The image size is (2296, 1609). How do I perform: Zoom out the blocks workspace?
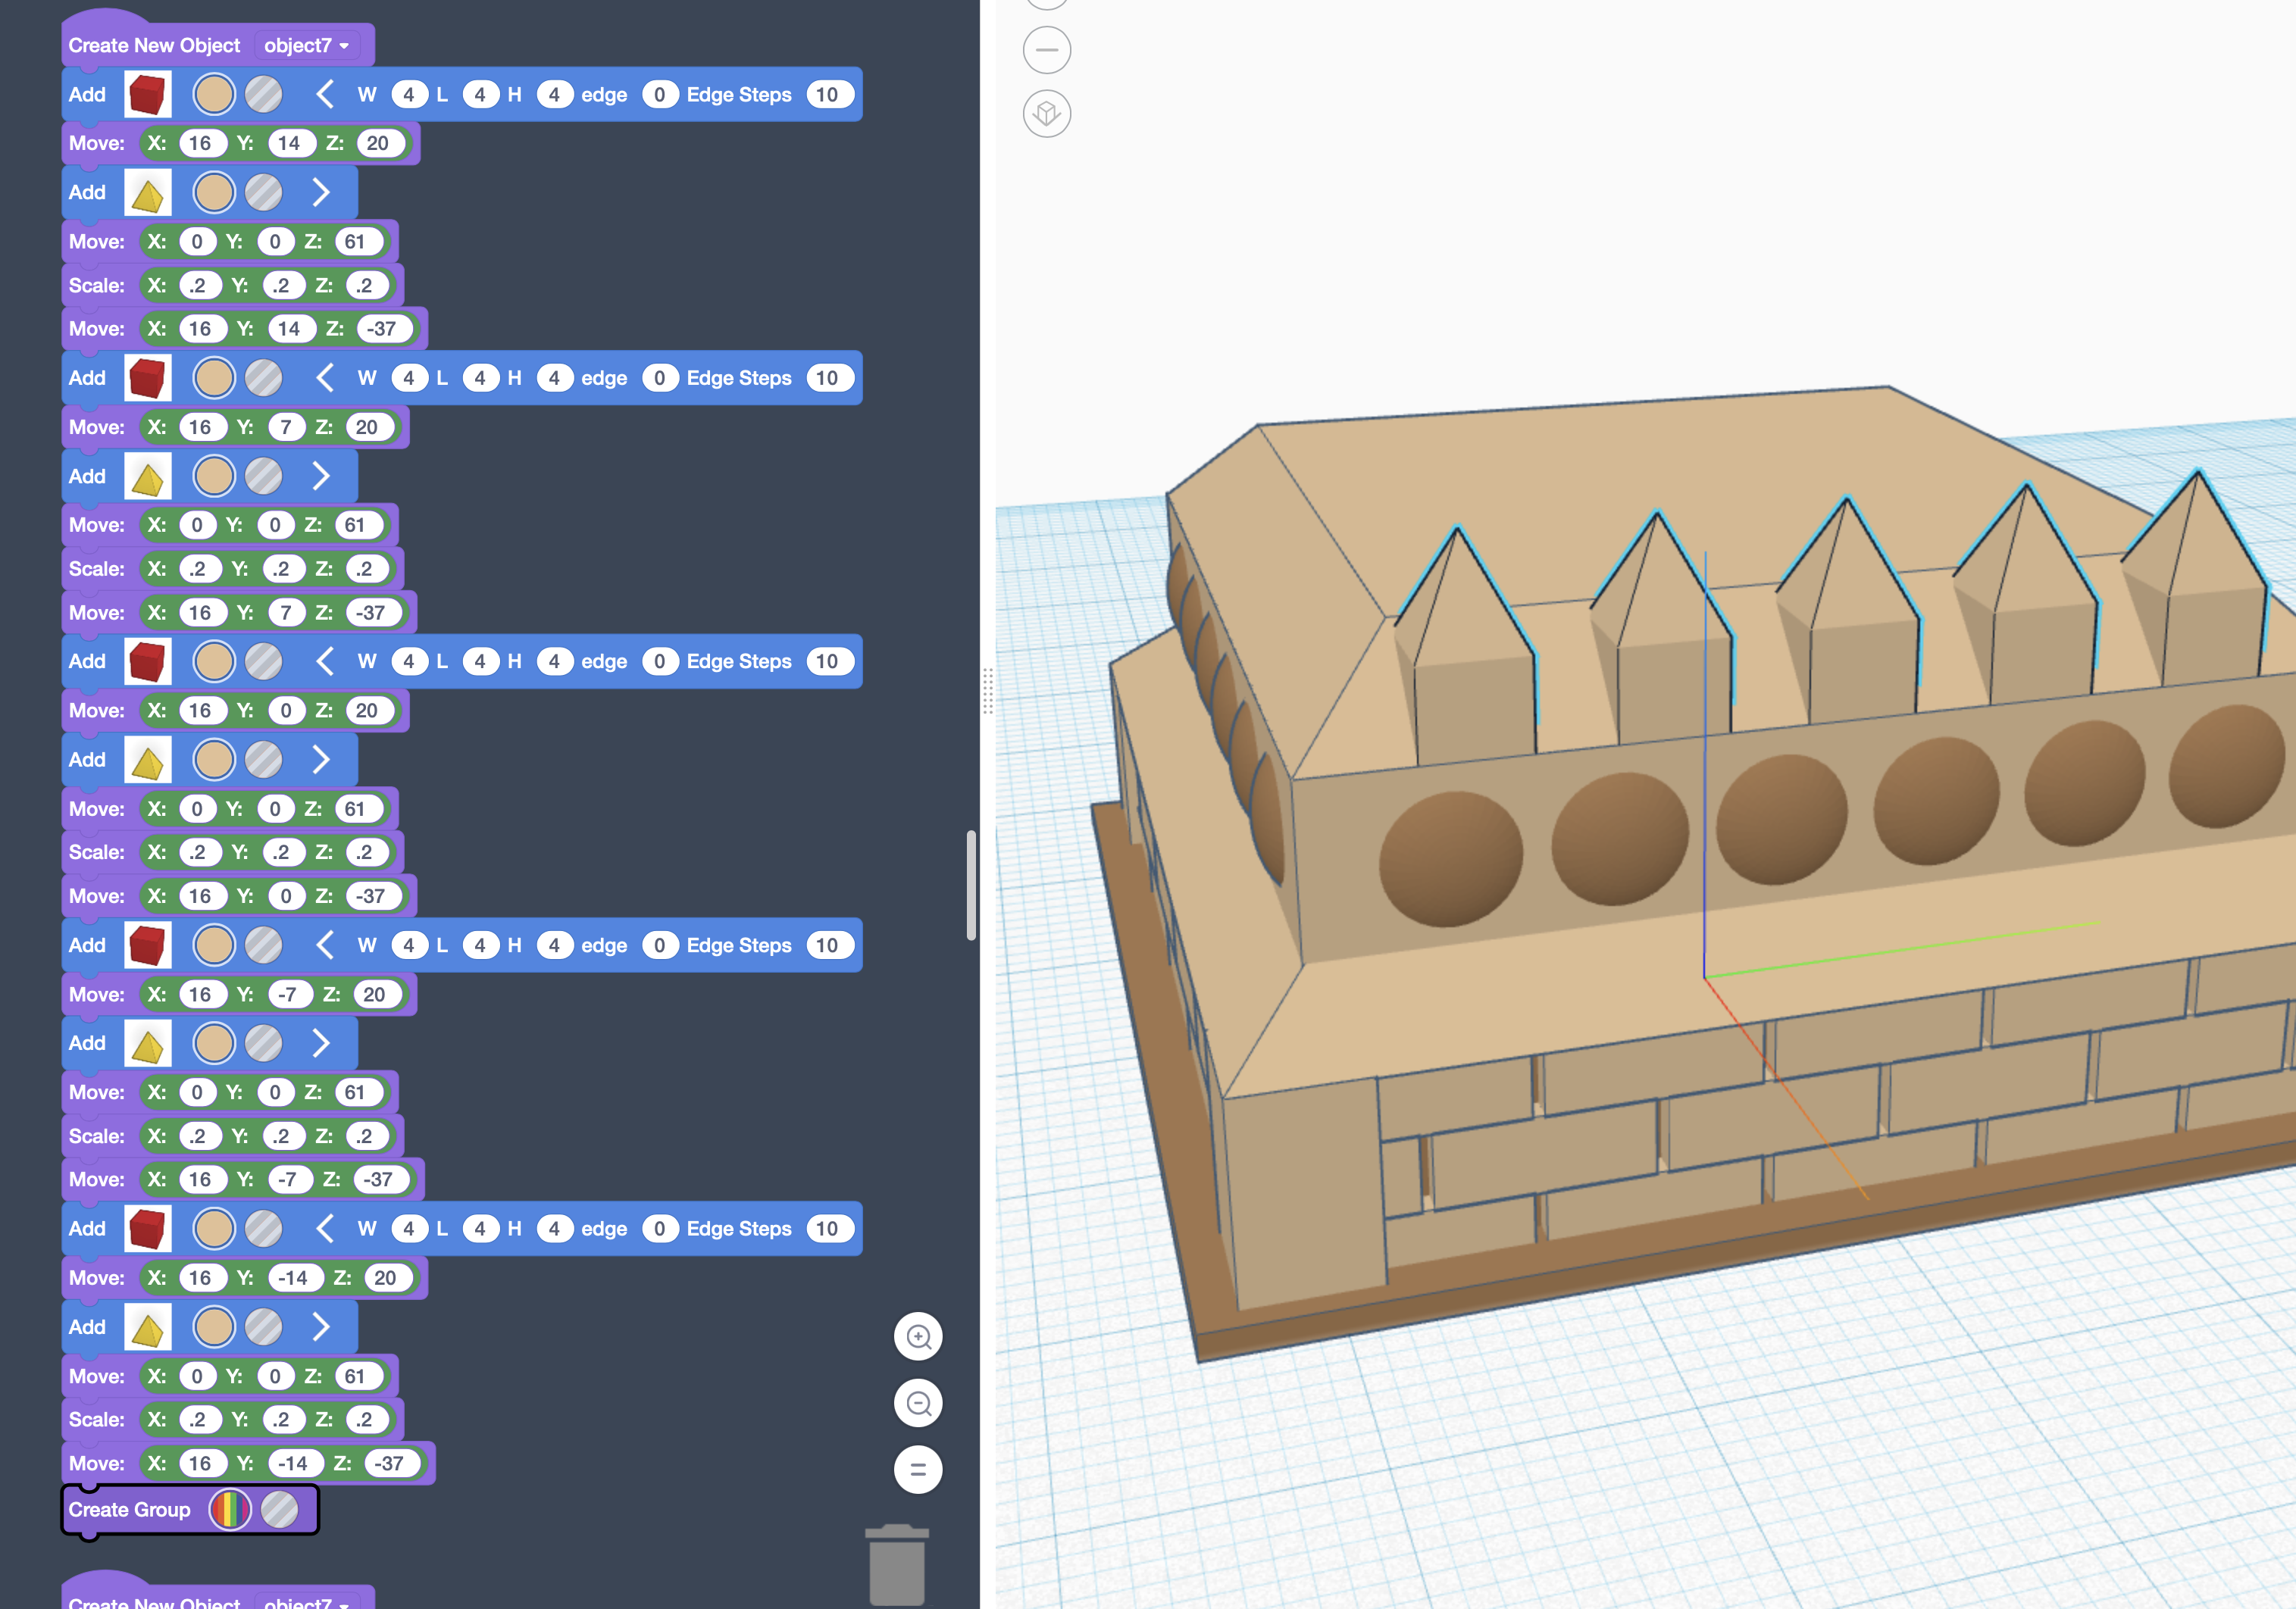coord(917,1403)
